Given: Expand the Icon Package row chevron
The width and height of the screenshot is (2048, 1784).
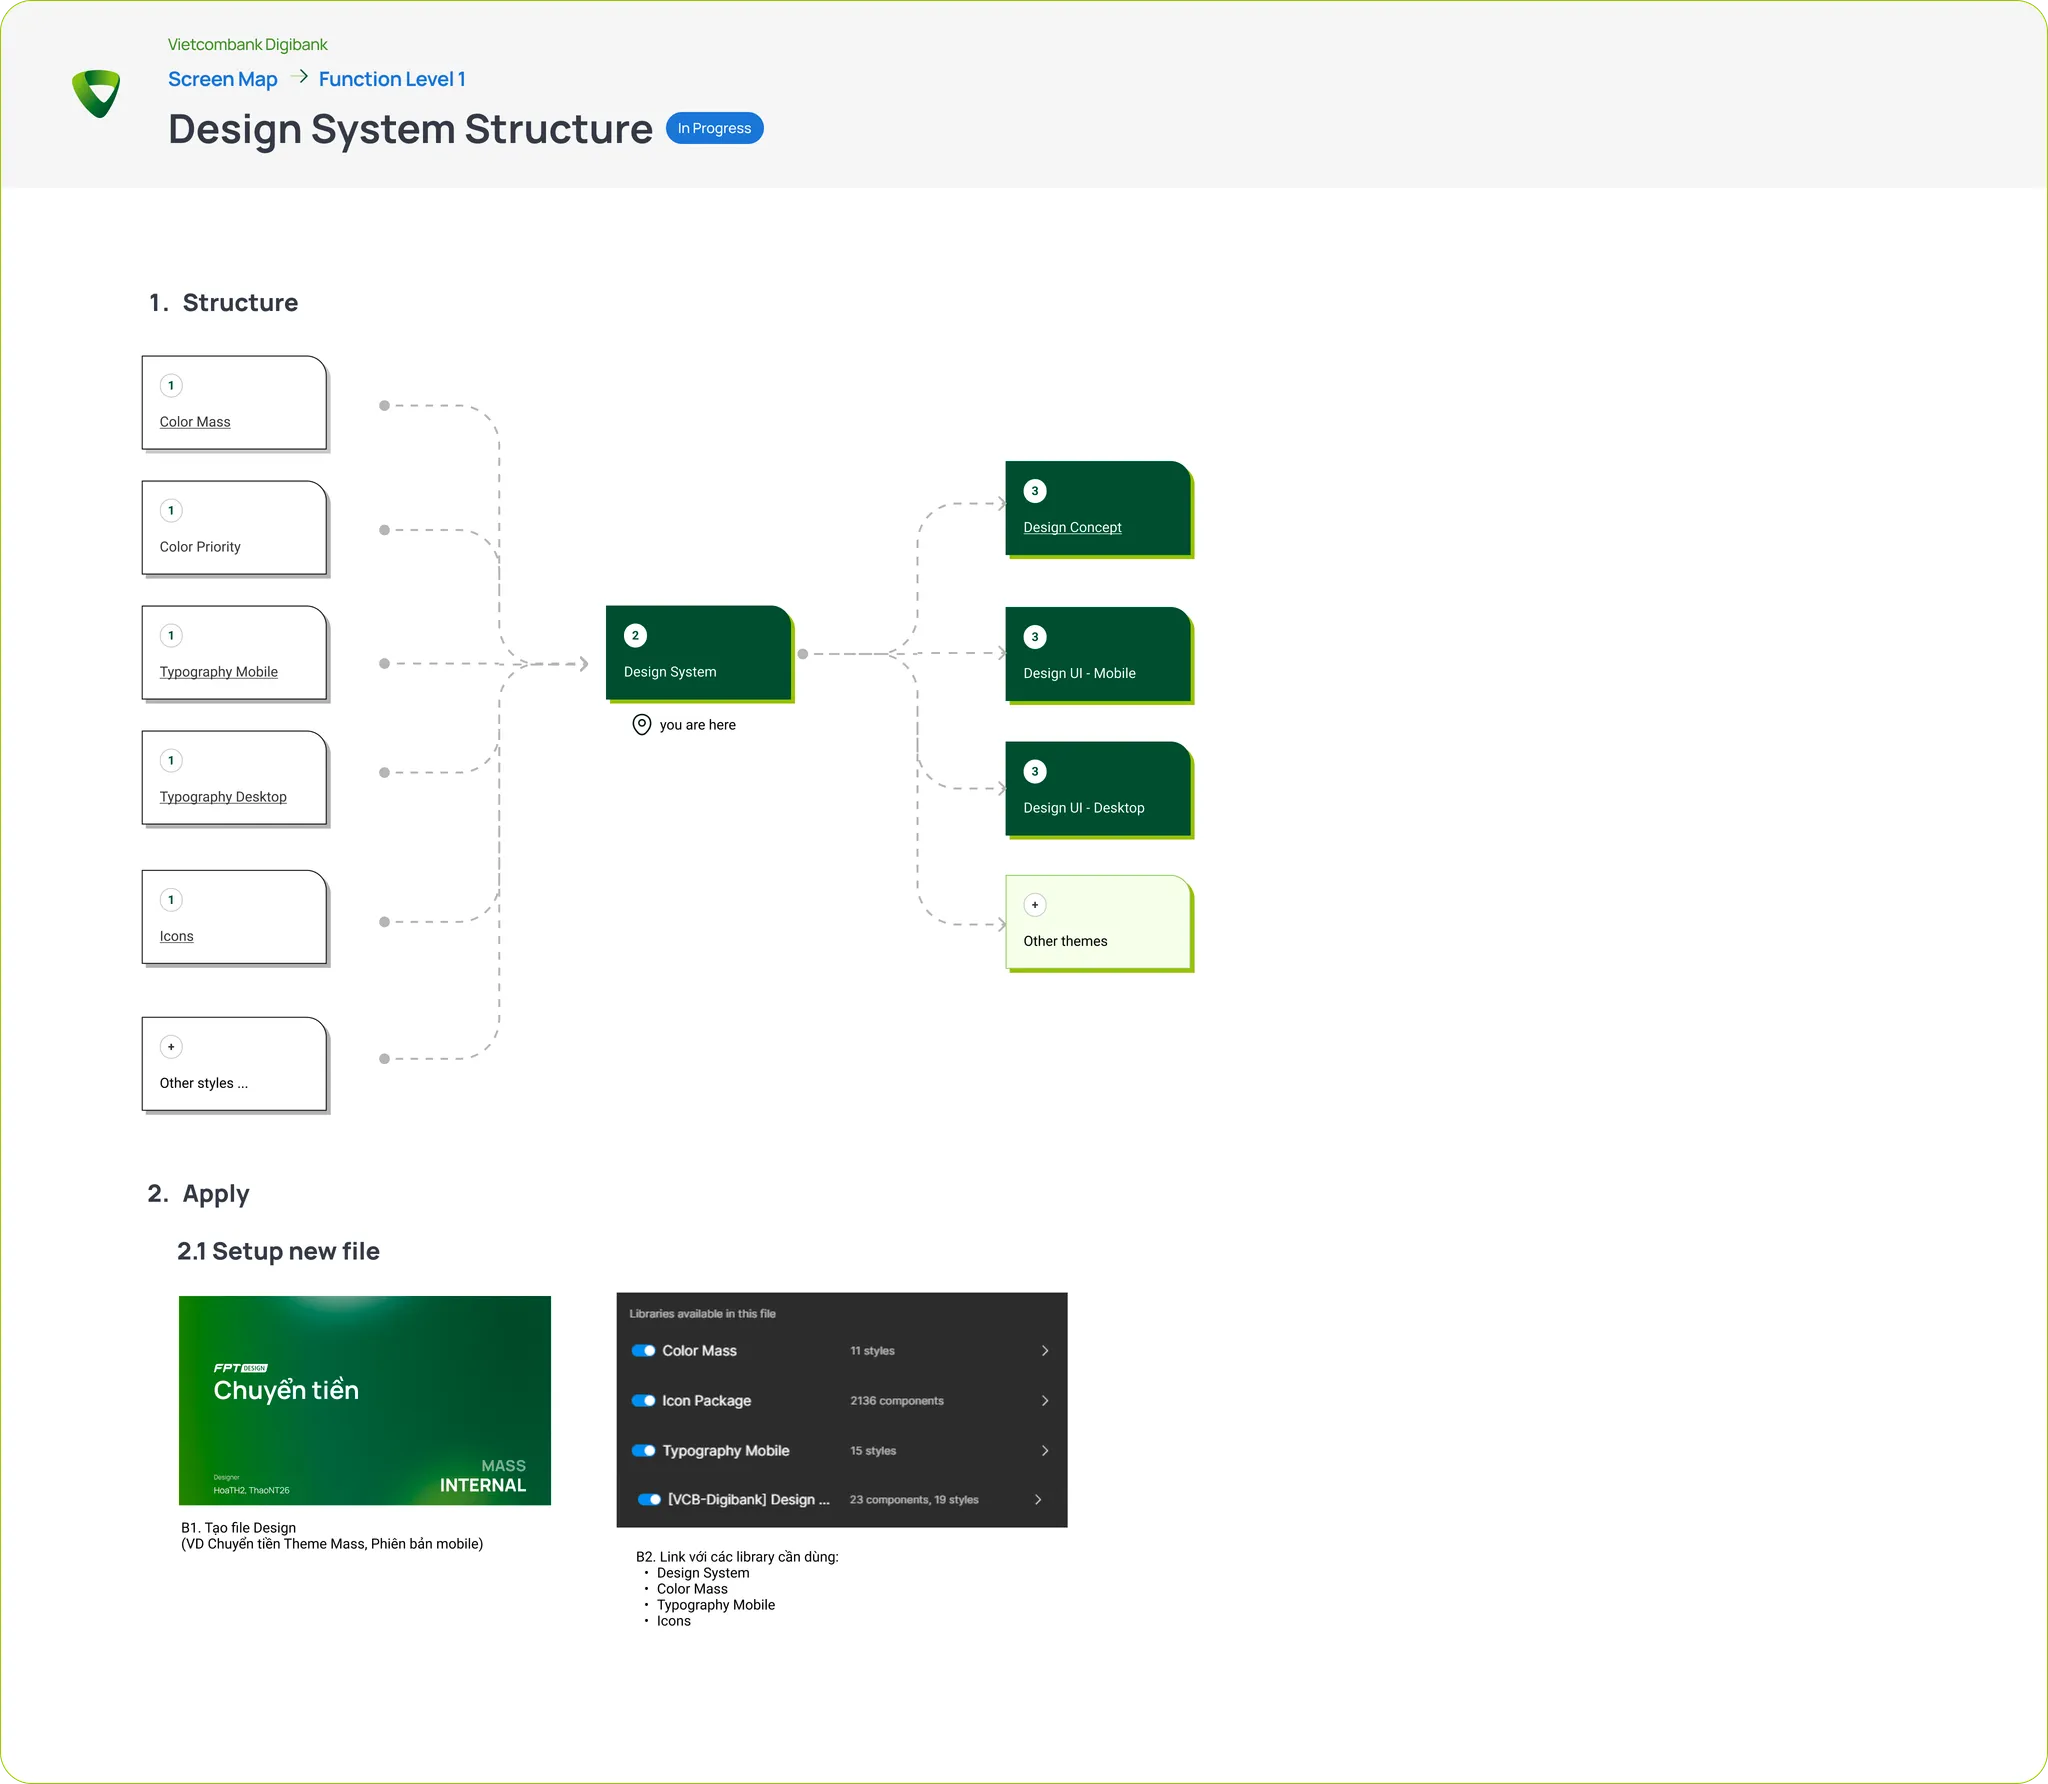Looking at the screenshot, I should 1045,1401.
